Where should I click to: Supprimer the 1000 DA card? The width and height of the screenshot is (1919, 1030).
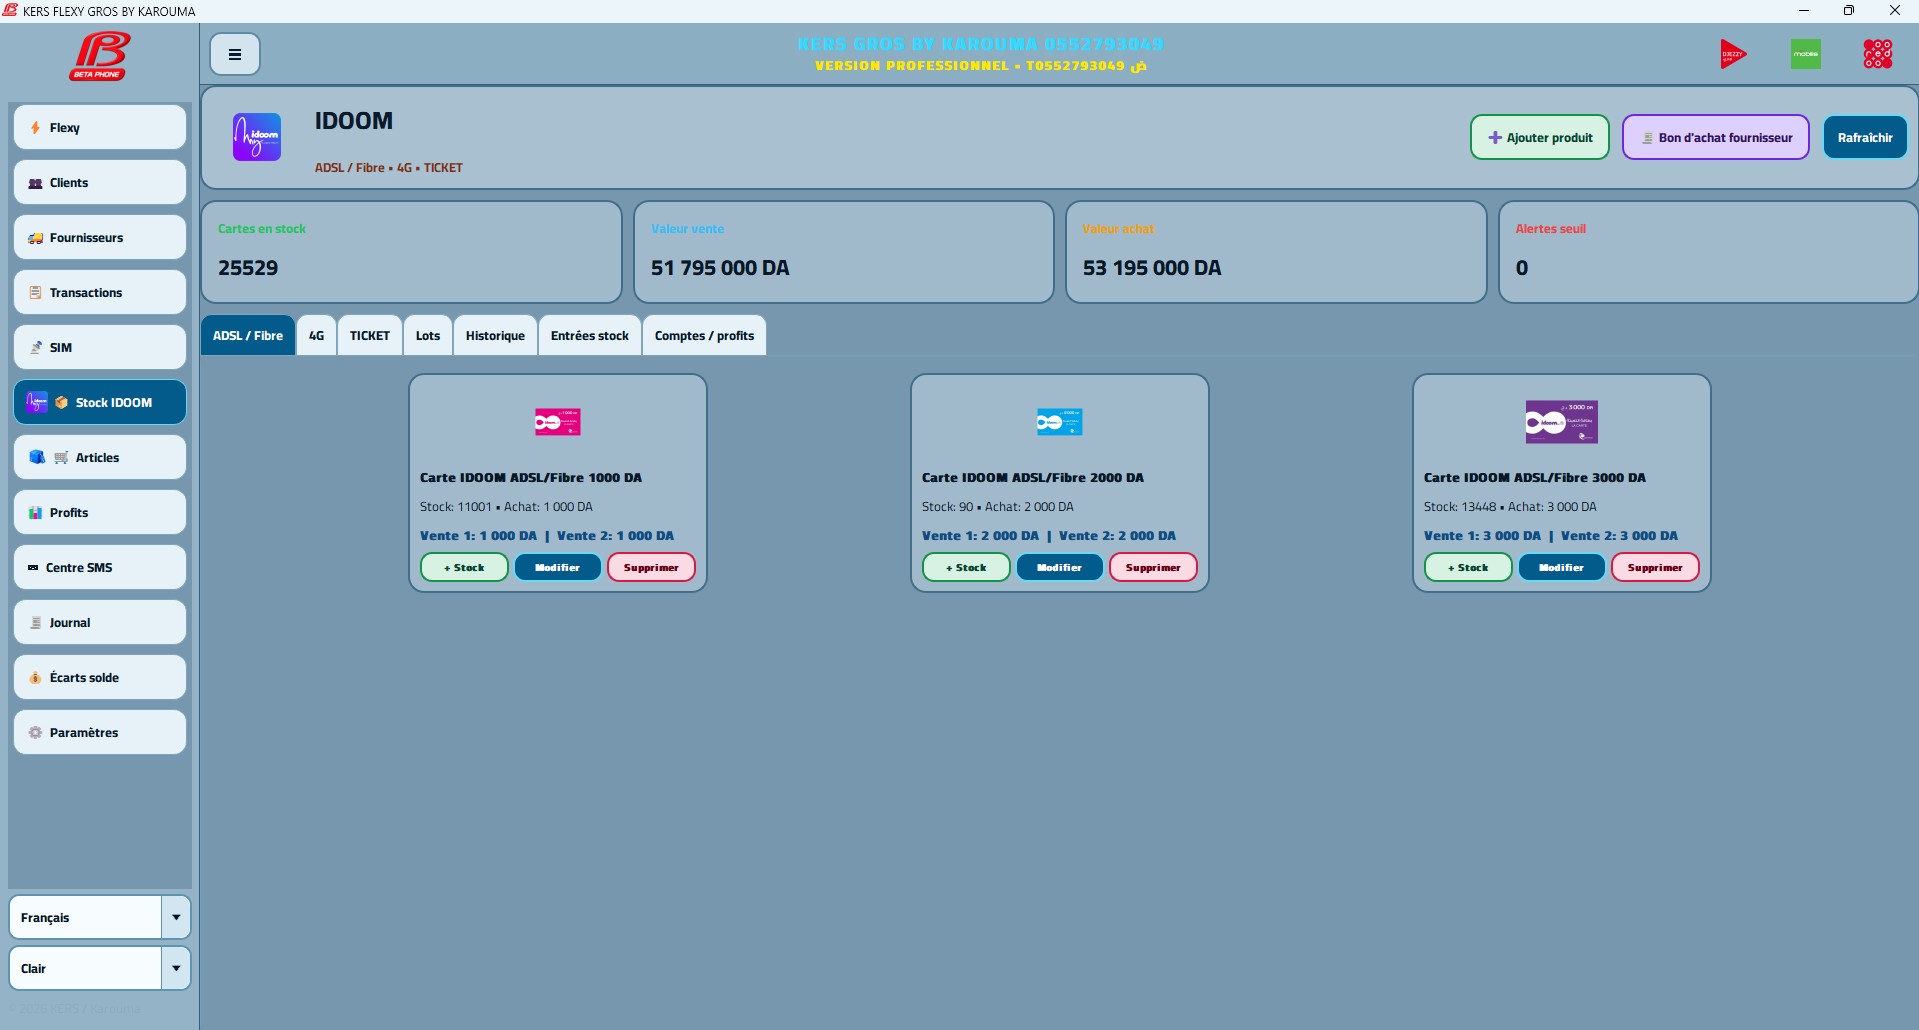651,567
